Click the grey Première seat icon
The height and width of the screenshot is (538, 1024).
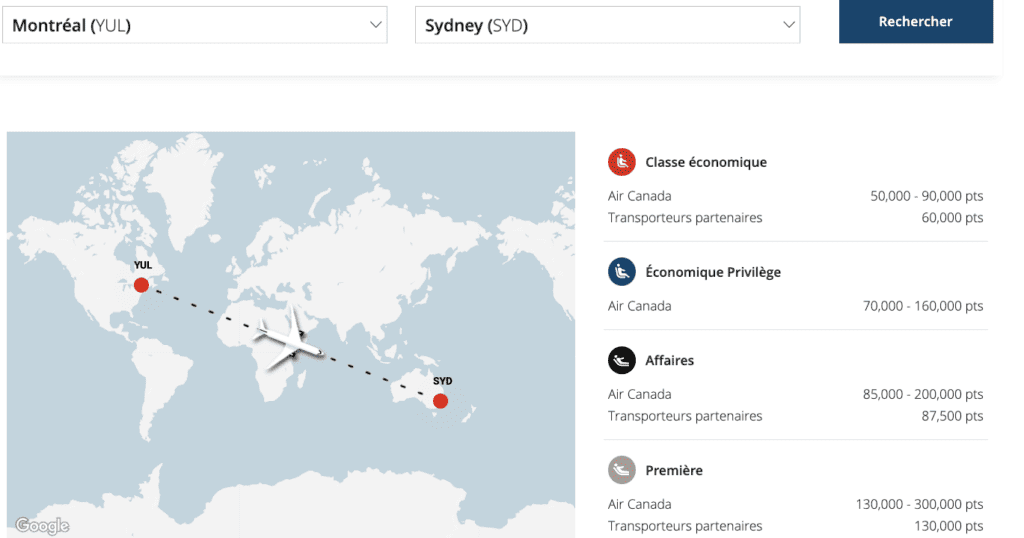622,470
